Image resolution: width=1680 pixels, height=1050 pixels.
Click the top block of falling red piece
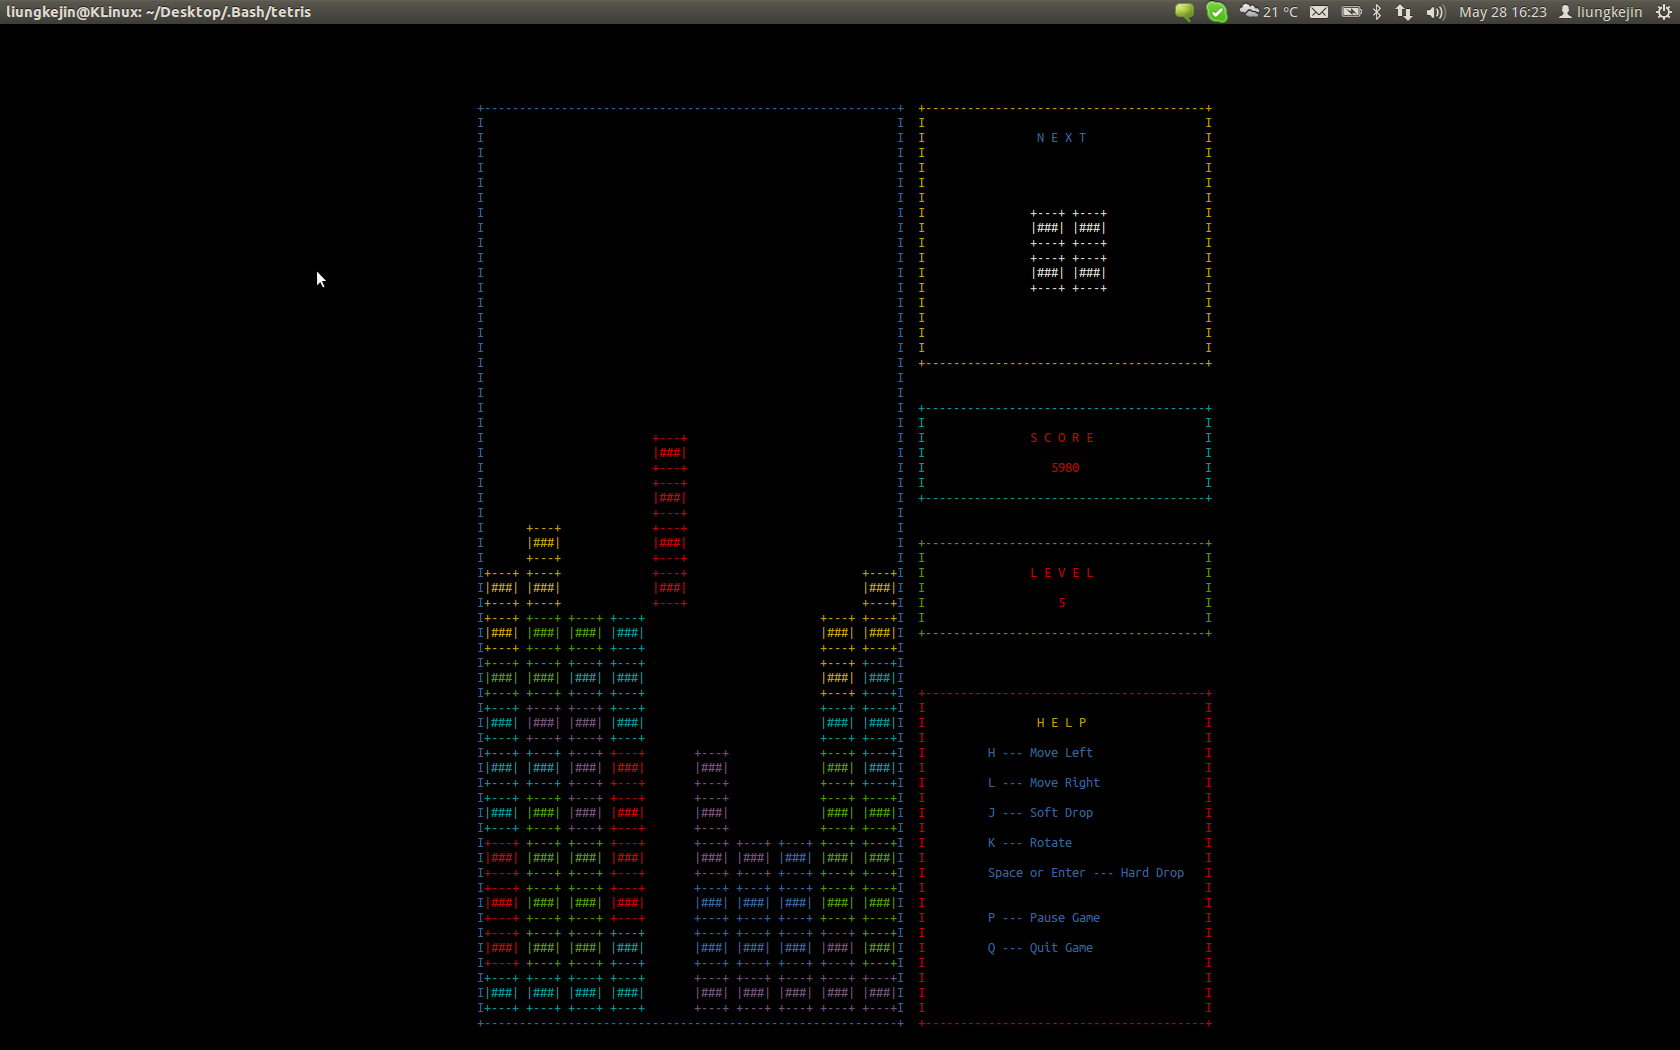coord(670,453)
